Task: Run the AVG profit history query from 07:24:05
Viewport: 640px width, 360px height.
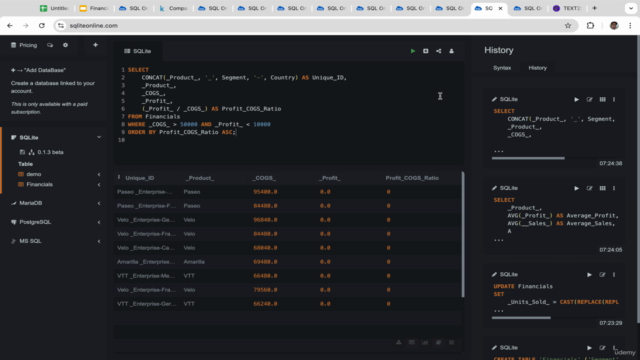Action: (x=576, y=188)
